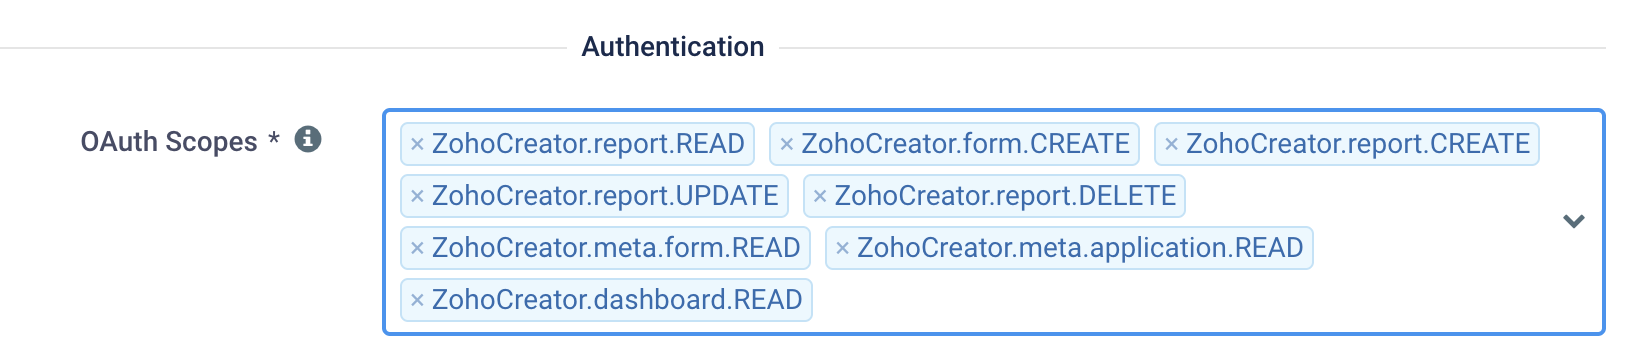1626x364 pixels.
Task: Remove the ZohoCreator.meta.form.READ scope tag
Action: click(x=417, y=249)
